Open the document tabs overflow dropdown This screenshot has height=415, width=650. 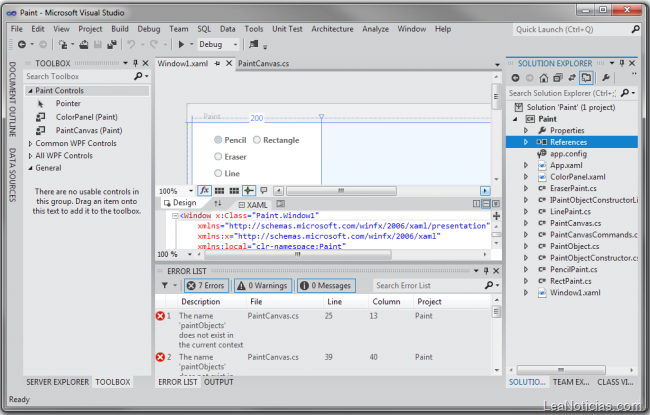coord(497,65)
